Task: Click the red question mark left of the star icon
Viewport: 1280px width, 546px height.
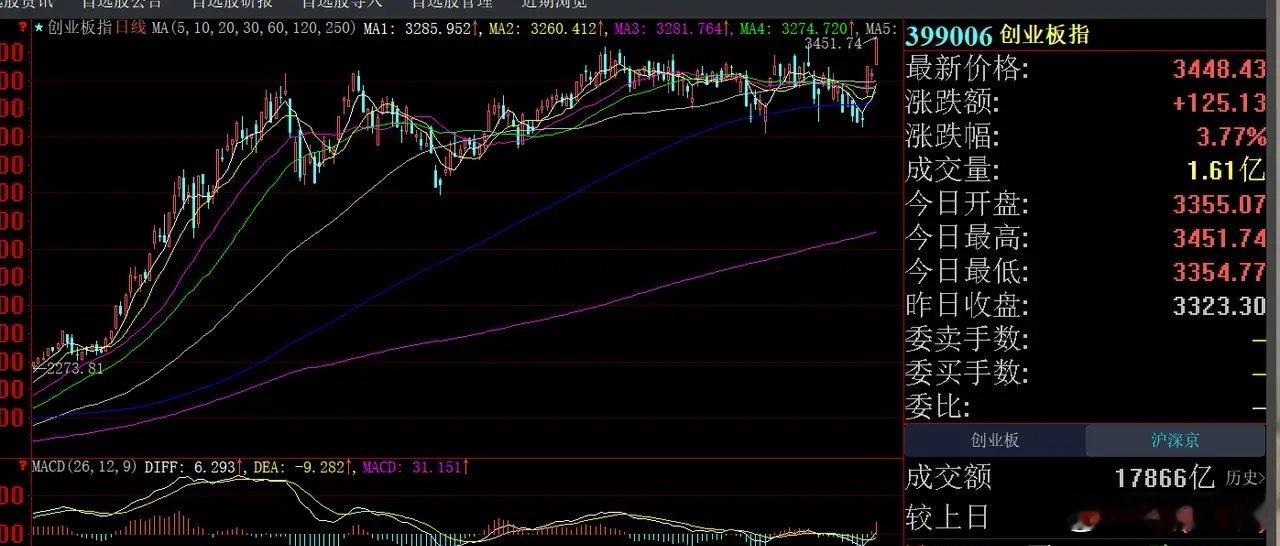Action: [21, 29]
